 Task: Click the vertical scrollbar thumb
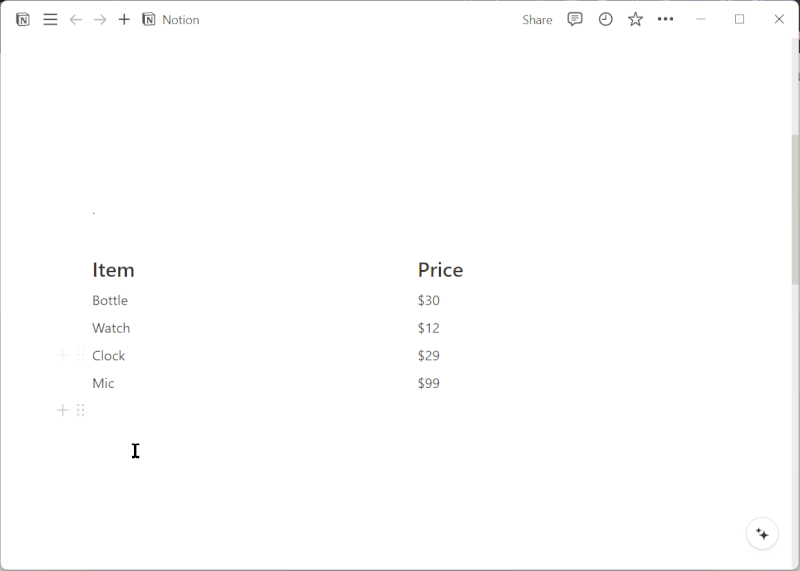795,209
